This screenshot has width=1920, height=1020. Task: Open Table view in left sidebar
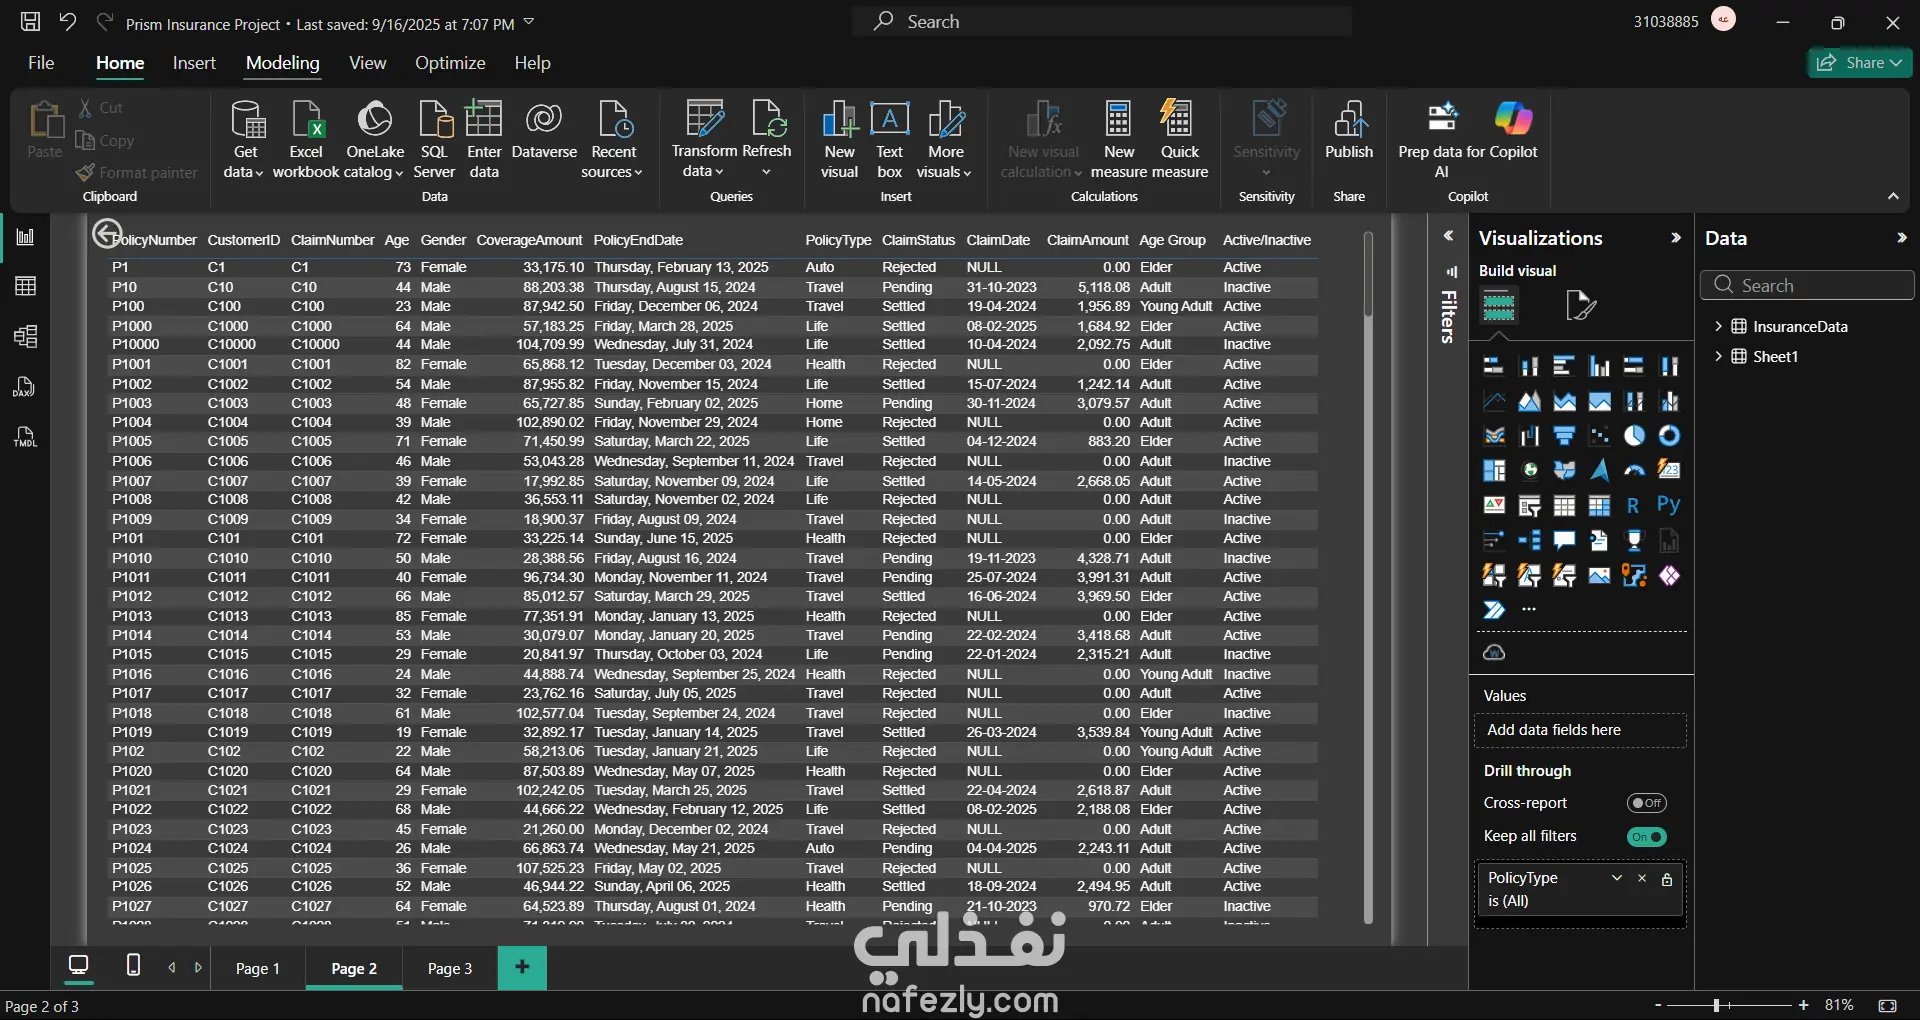pyautogui.click(x=26, y=287)
